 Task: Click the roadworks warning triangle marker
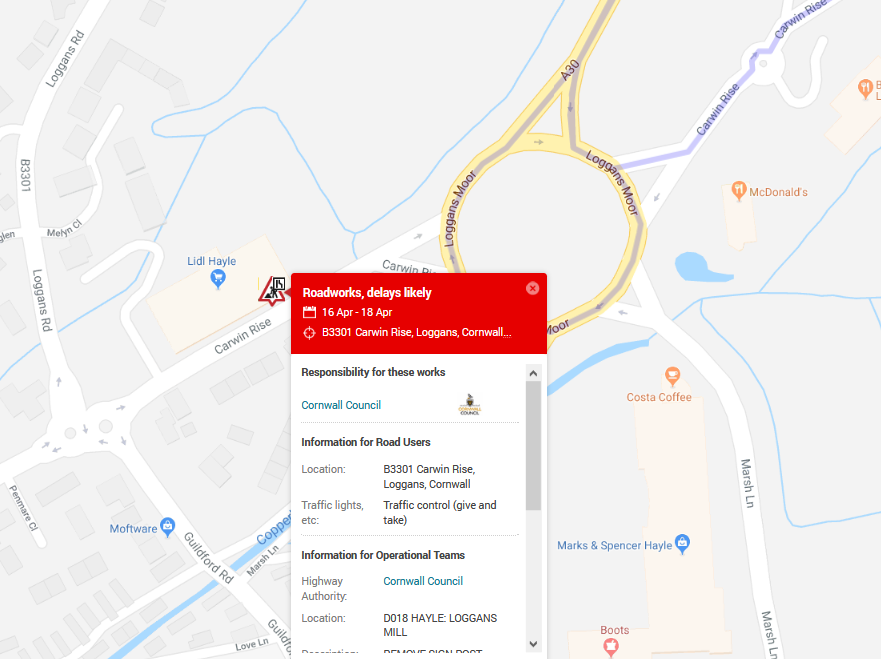click(273, 291)
